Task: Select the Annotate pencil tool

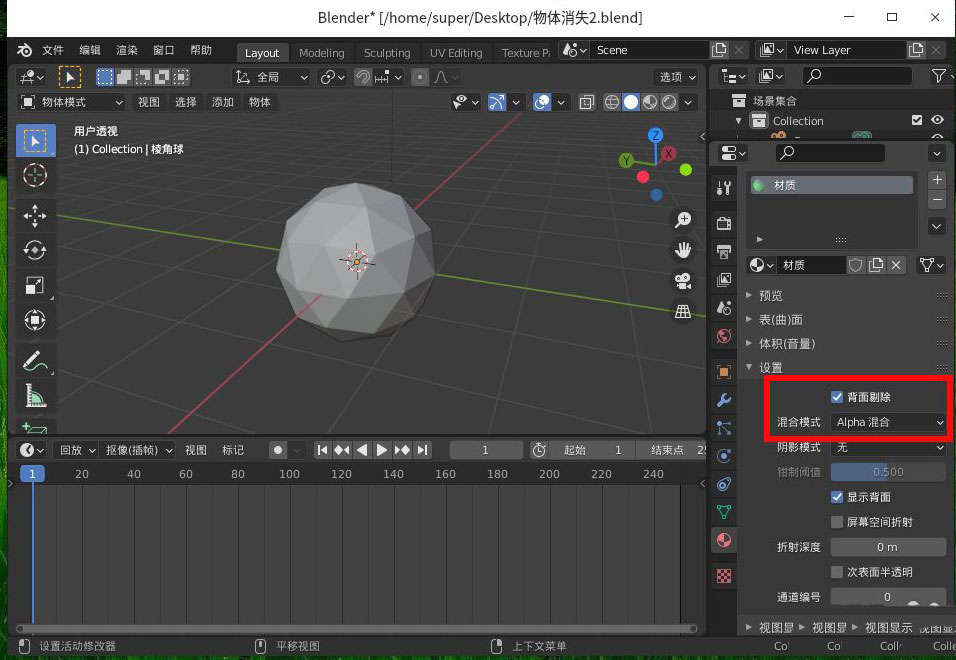Action: point(35,361)
